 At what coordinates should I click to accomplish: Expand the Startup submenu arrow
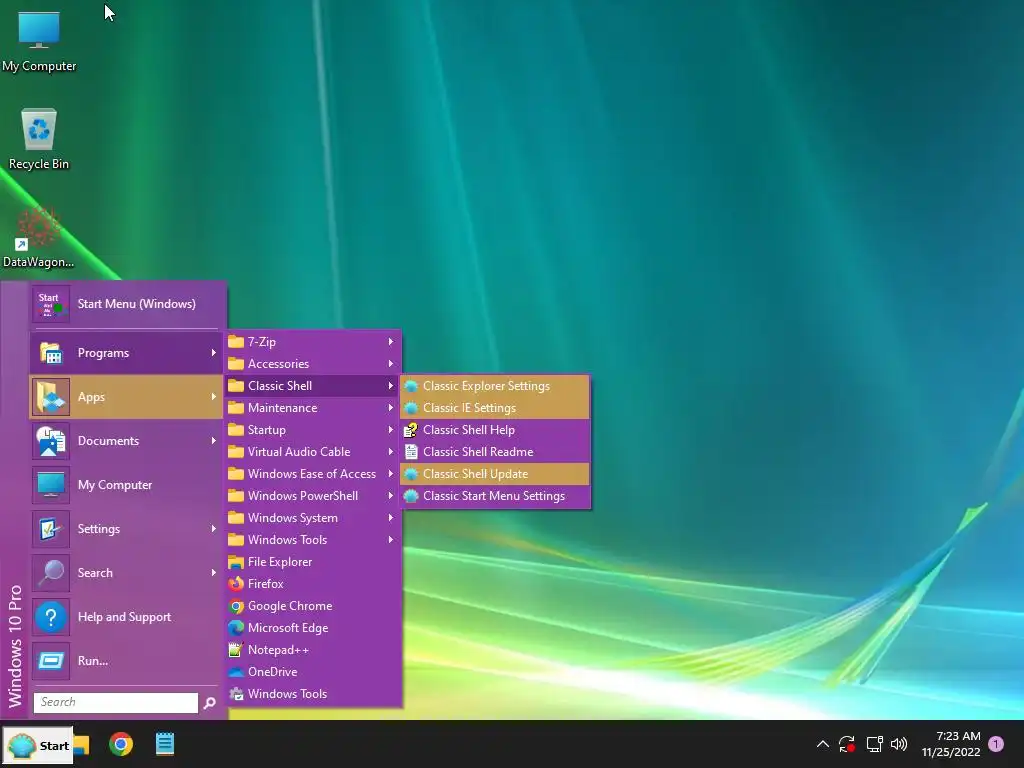391,430
